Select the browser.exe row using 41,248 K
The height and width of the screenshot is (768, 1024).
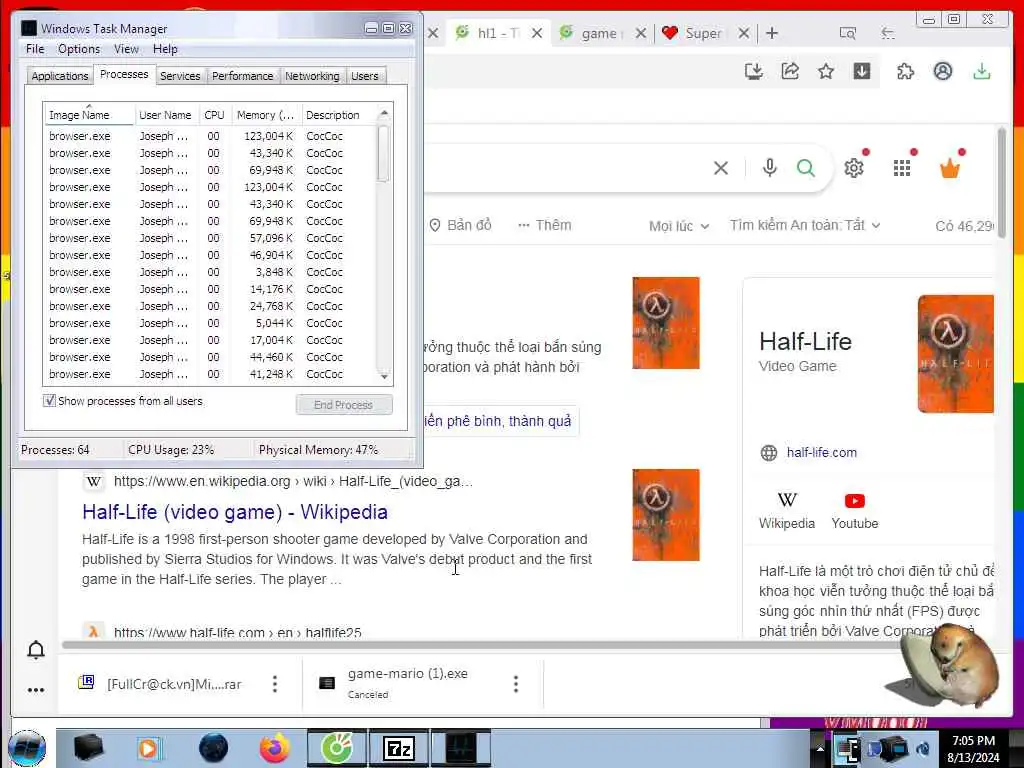[210, 374]
